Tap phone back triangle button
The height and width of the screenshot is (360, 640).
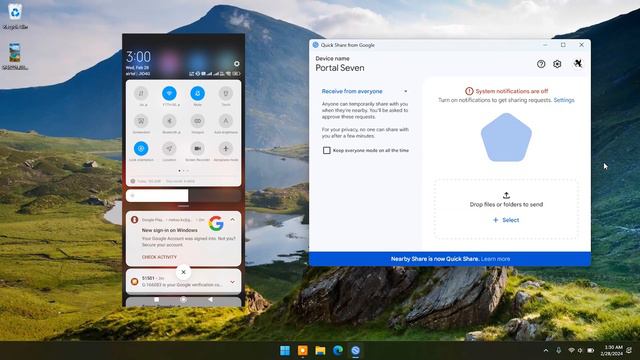click(210, 300)
